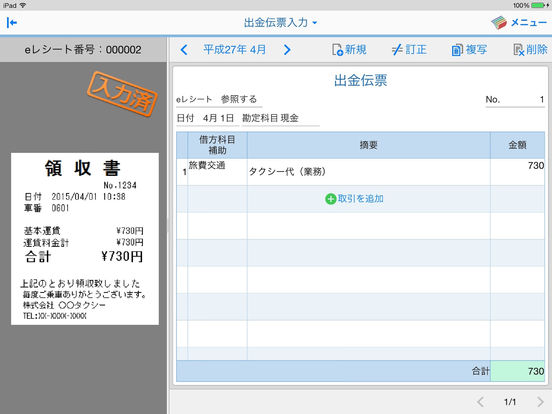Screen dimensions: 552x414
Task: Tap the iPad battery indicator
Action: click(x=539, y=5)
